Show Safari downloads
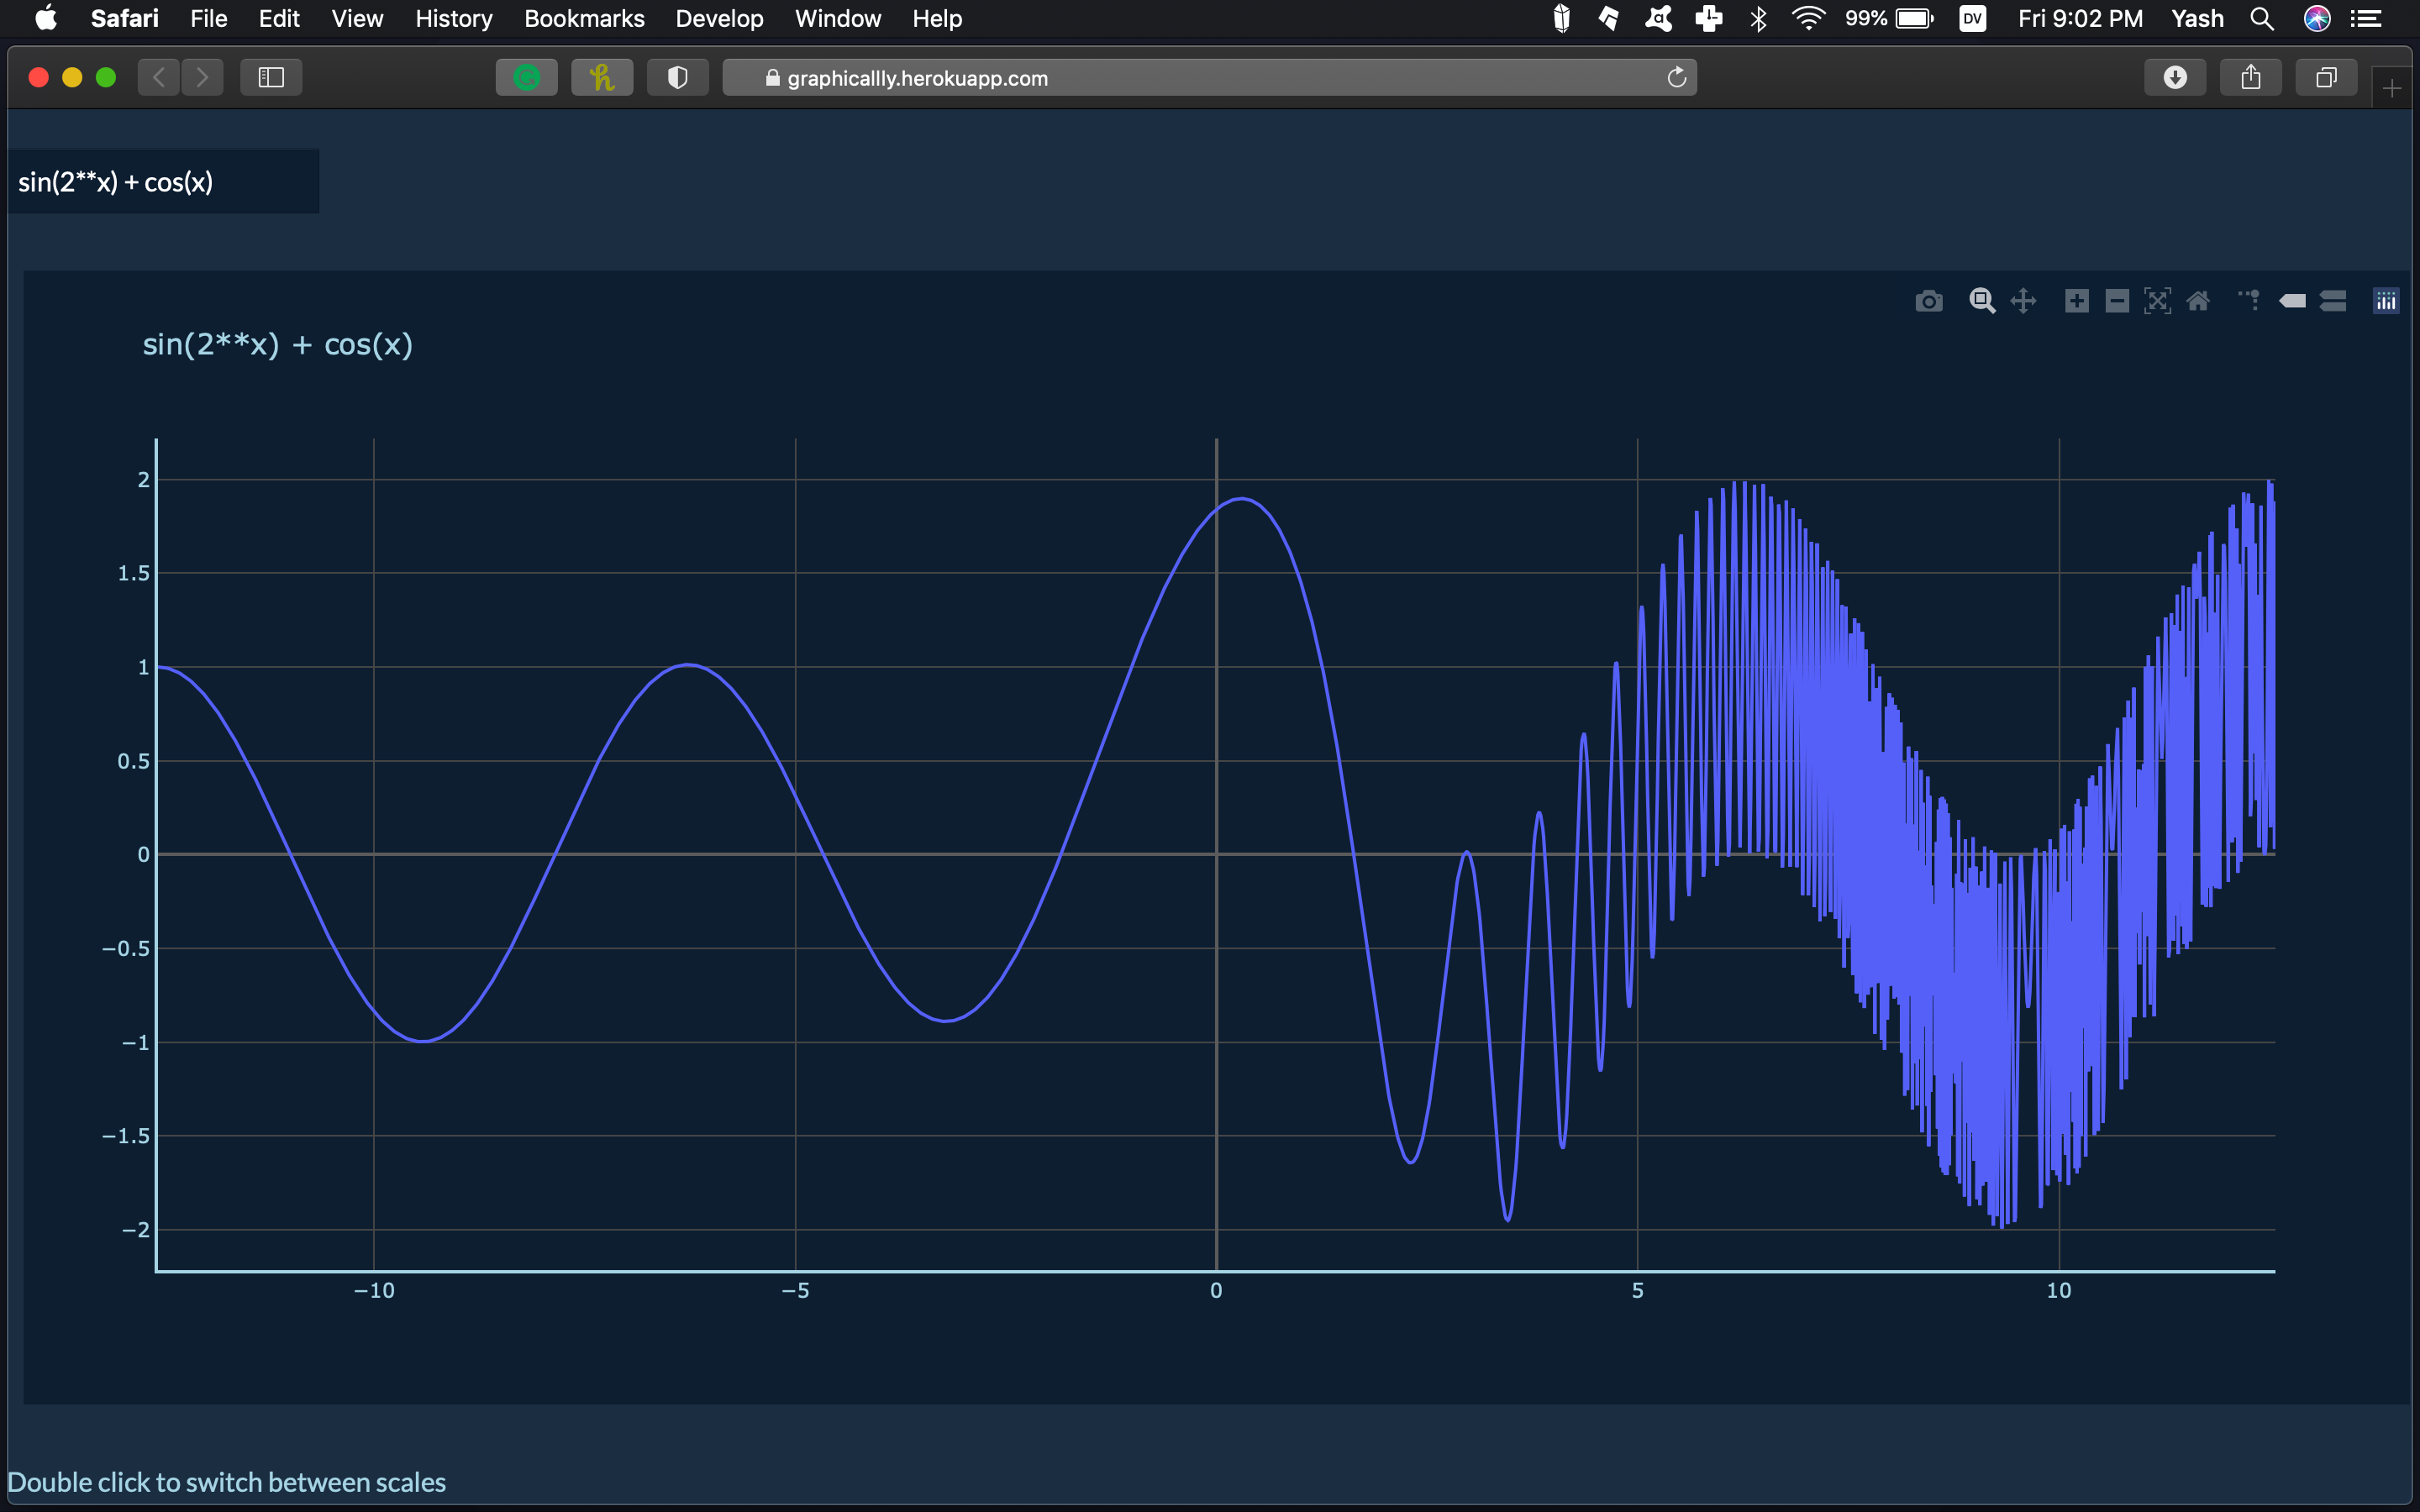The image size is (2420, 1512). click(2175, 77)
